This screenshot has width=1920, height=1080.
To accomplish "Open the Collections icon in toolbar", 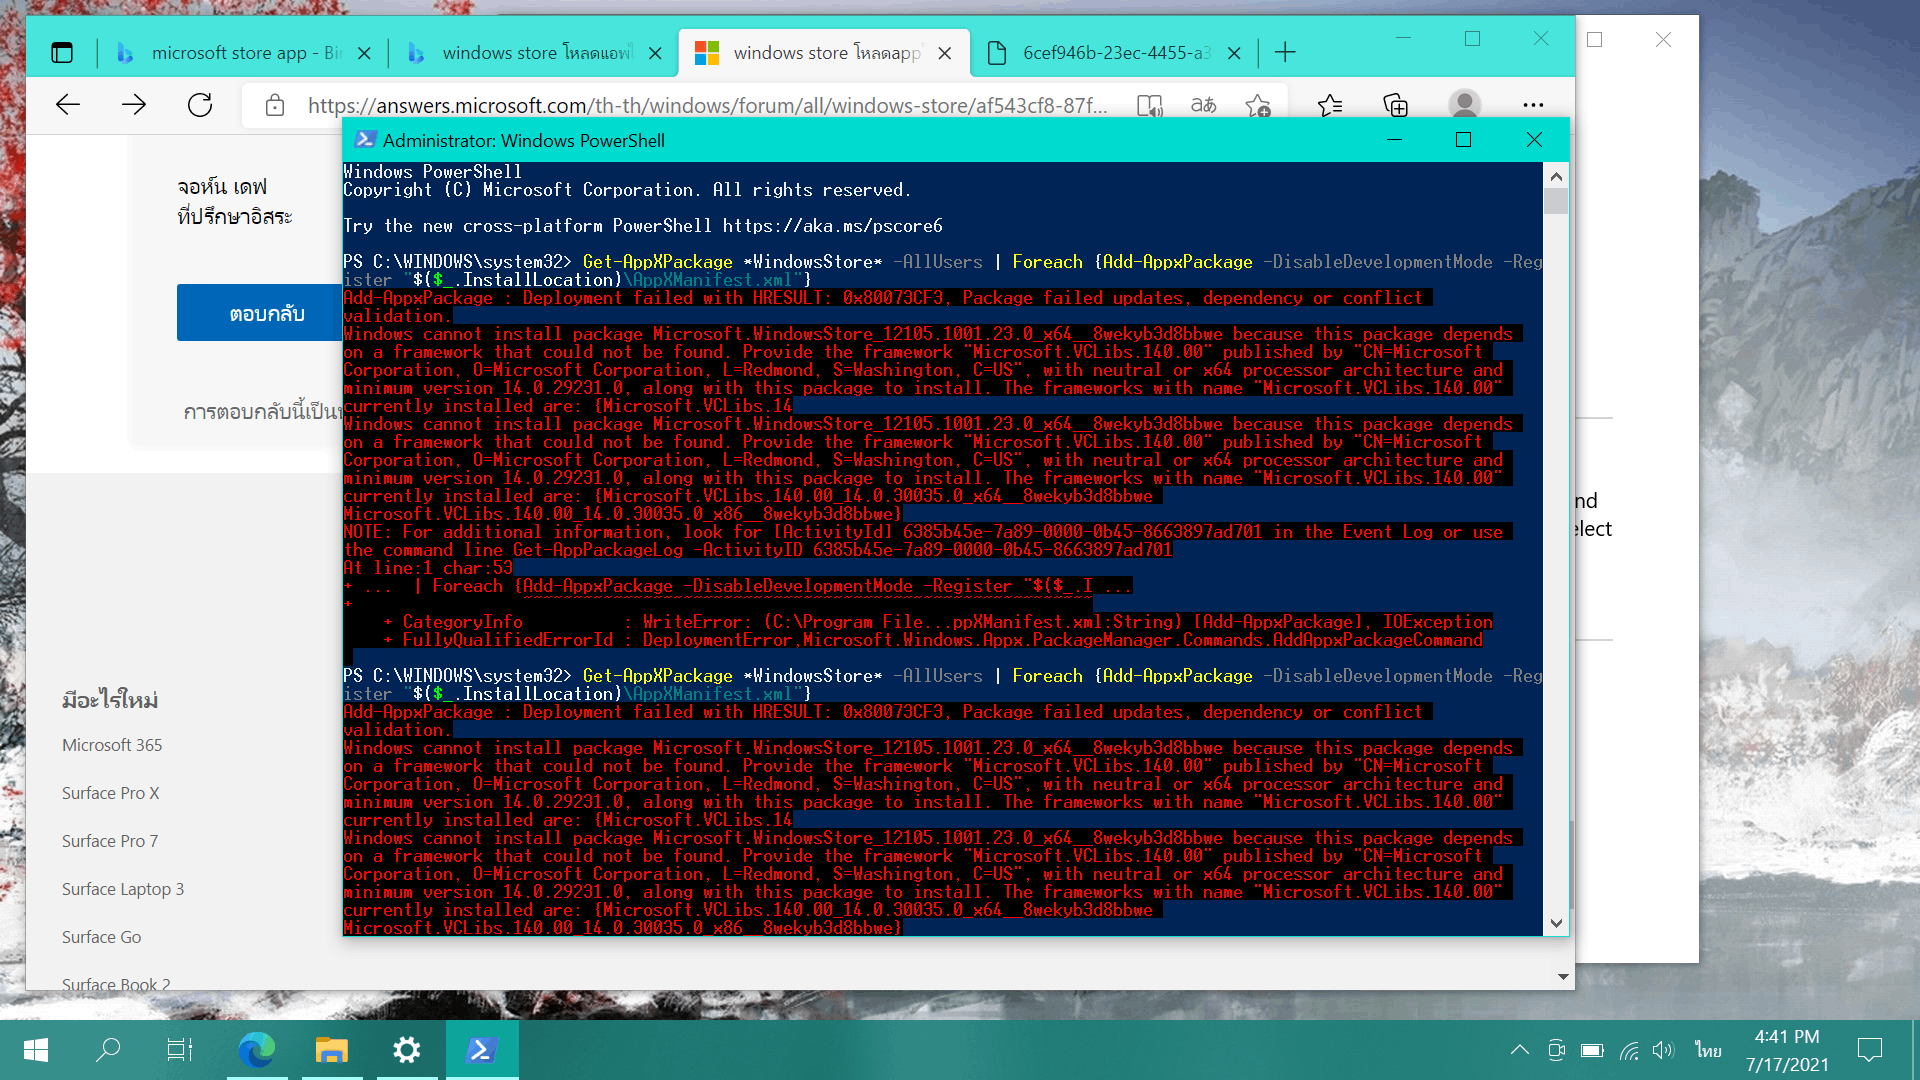I will (1395, 105).
